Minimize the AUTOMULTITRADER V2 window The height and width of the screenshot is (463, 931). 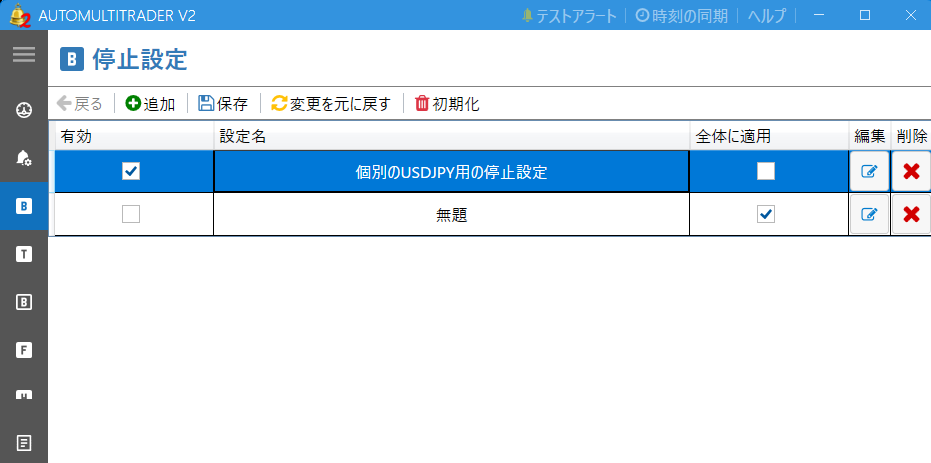click(819, 15)
